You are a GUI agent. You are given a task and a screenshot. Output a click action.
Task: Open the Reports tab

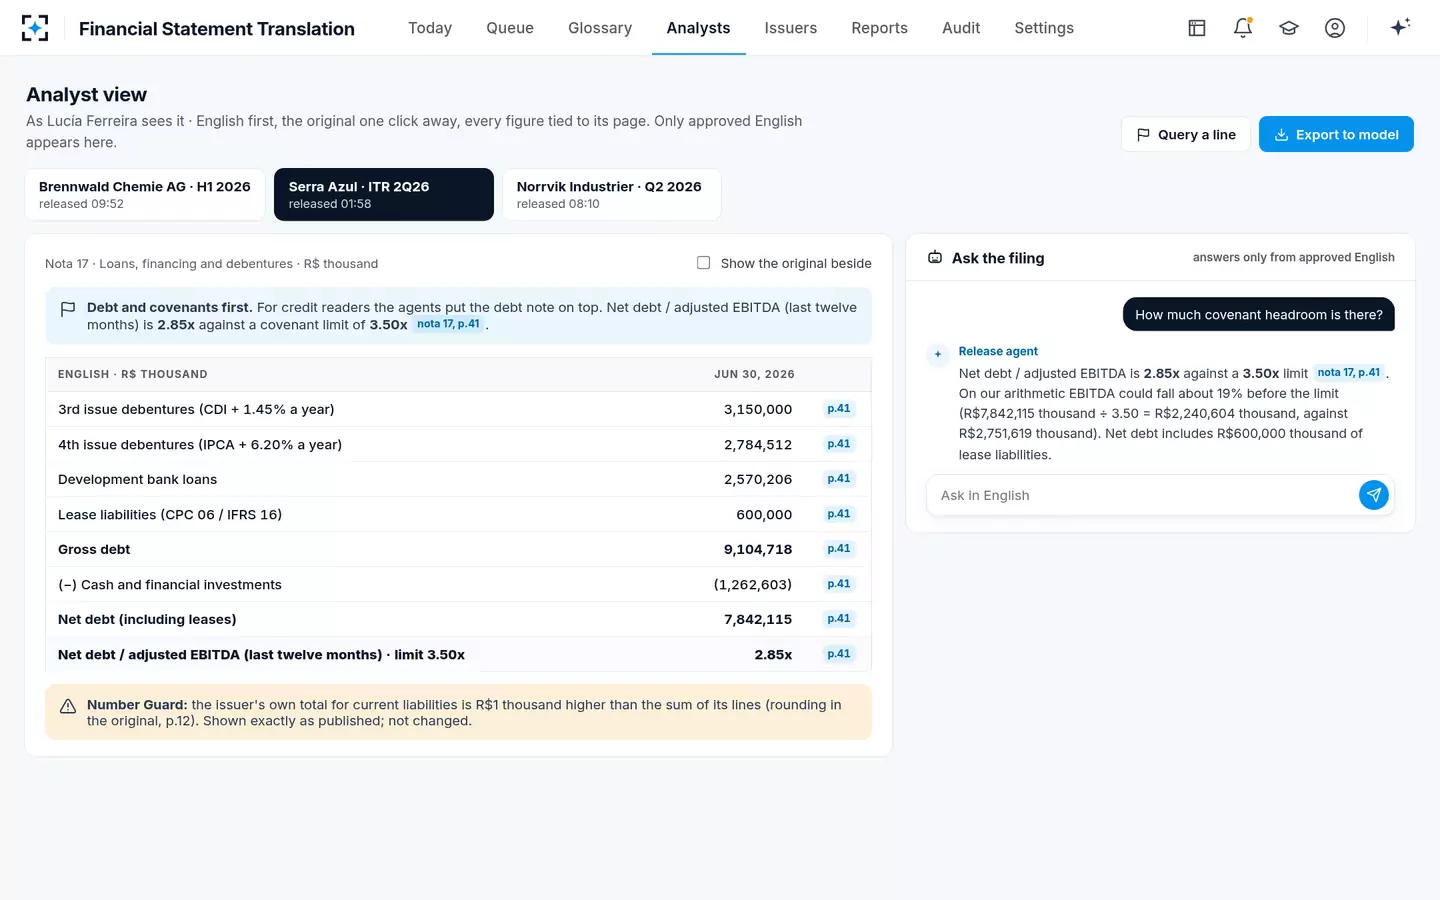[x=880, y=28]
